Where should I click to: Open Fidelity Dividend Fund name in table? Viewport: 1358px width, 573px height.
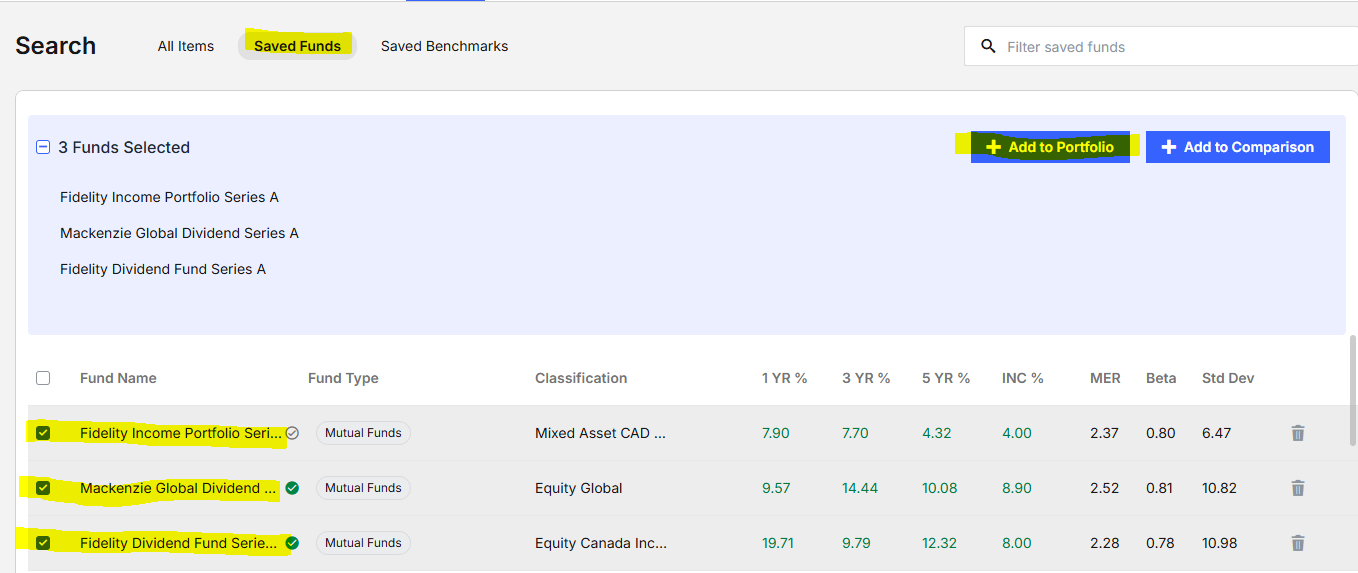click(x=179, y=543)
